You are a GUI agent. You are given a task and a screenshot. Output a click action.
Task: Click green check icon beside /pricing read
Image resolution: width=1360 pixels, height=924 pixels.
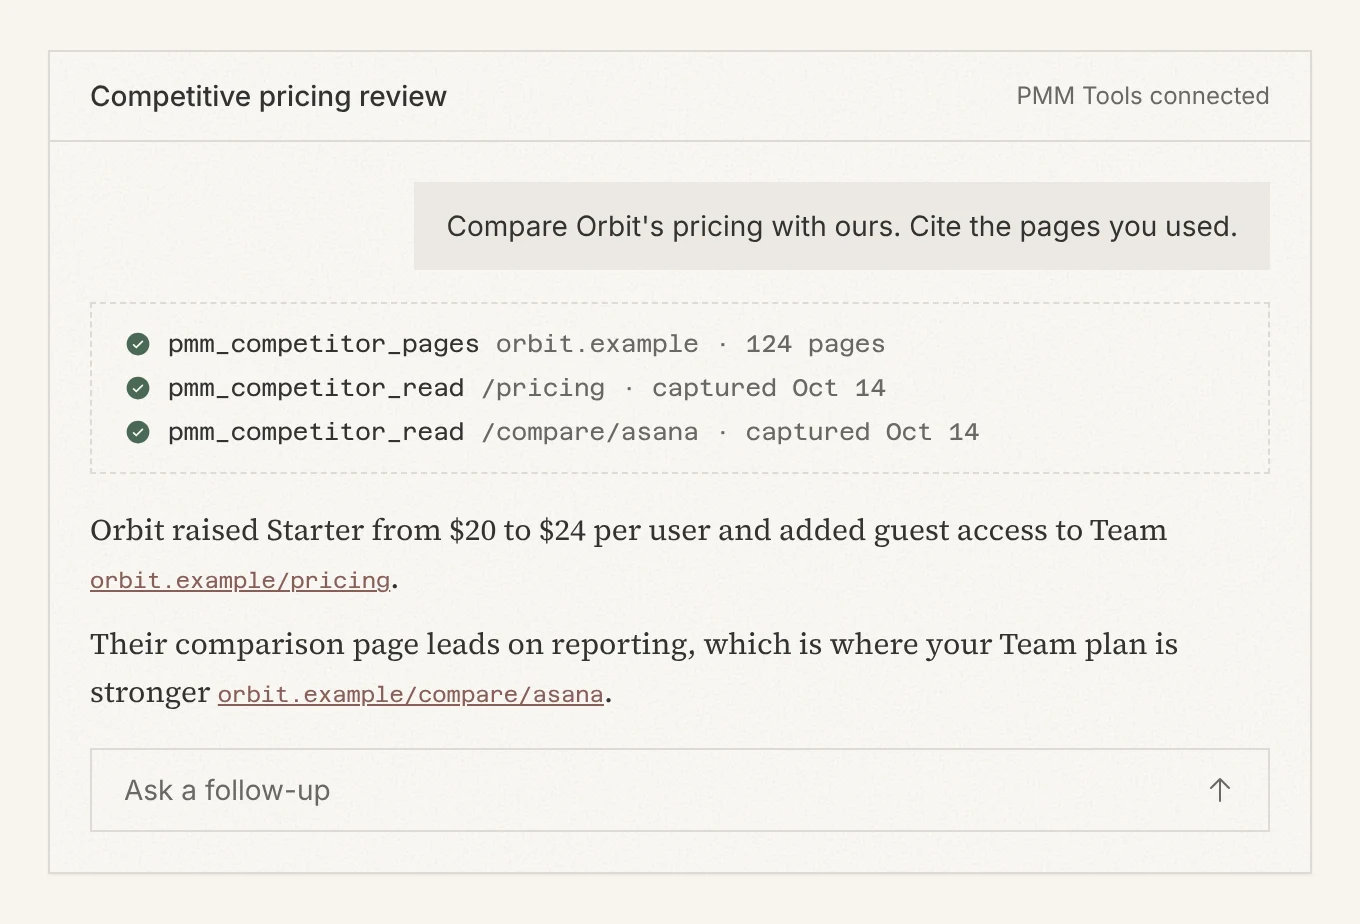point(138,388)
